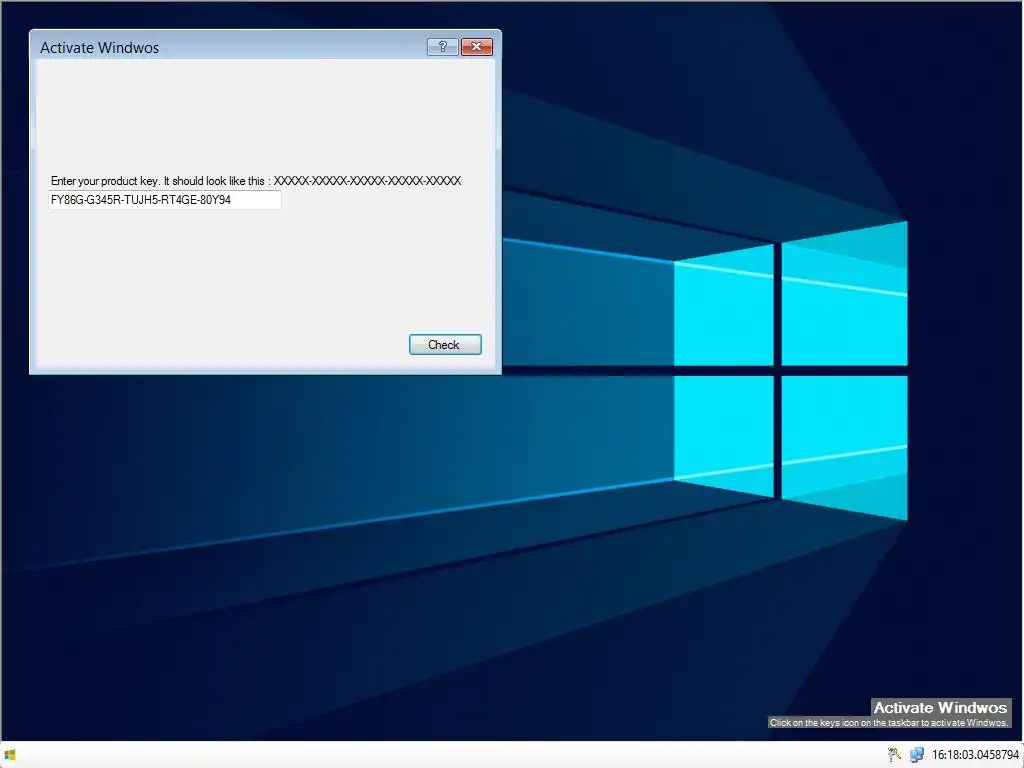Click the Activate Windwos dialog title text
This screenshot has height=768, width=1024.
pyautogui.click(x=99, y=48)
